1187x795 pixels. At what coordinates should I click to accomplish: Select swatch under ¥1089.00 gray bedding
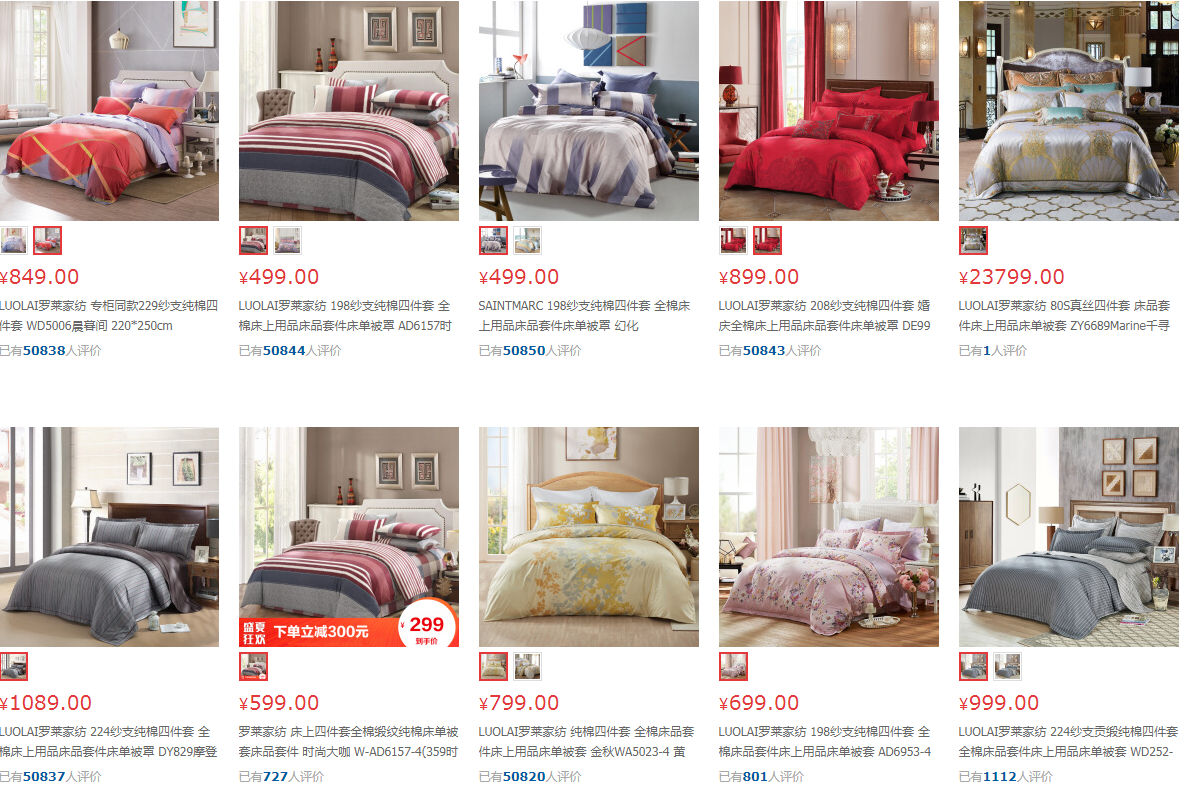pyautogui.click(x=14, y=666)
